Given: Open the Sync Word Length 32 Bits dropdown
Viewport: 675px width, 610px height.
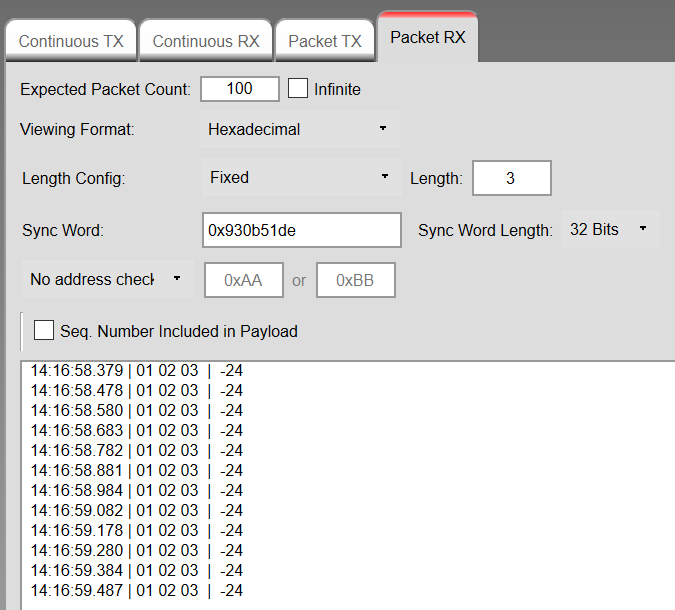Looking at the screenshot, I should 610,229.
